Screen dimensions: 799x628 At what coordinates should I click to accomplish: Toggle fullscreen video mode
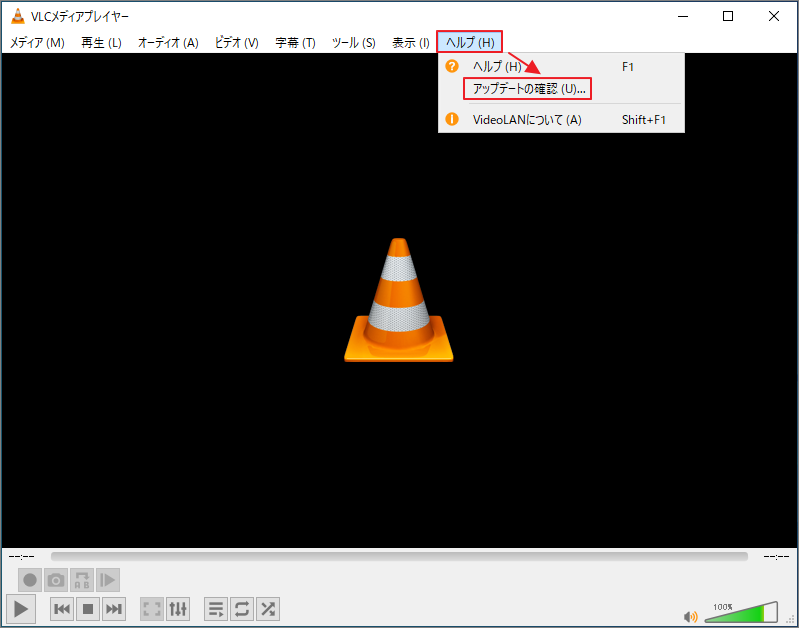[152, 609]
